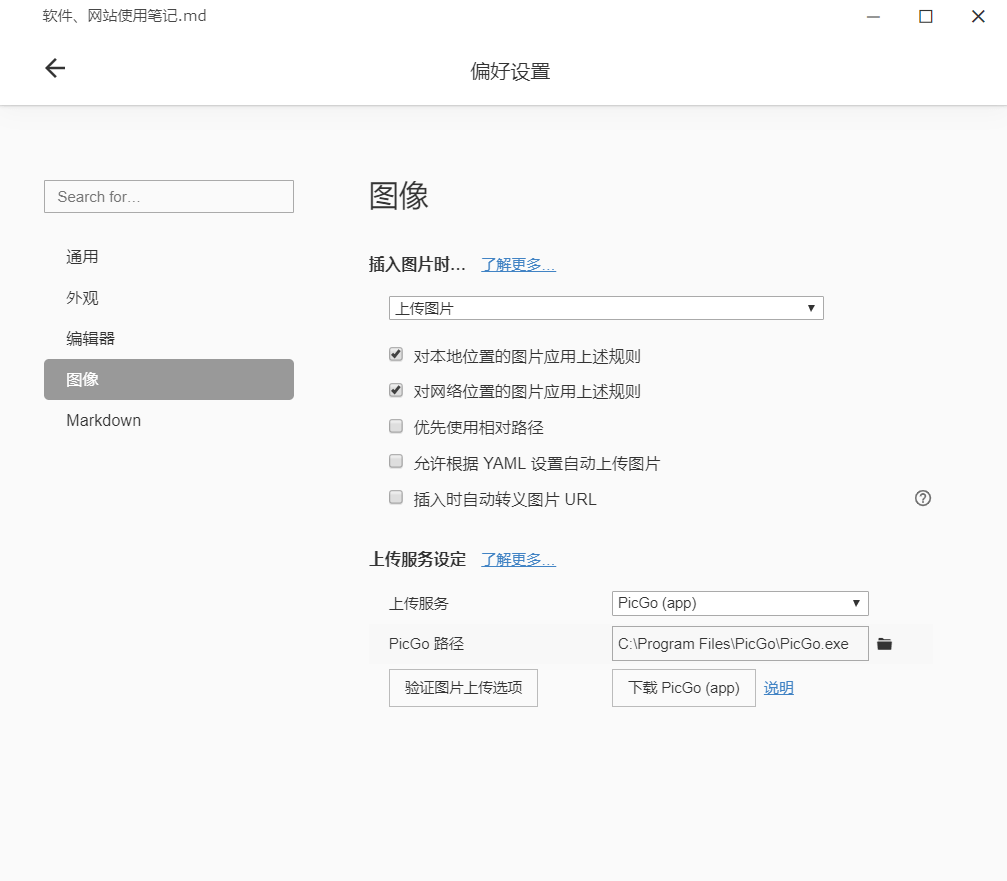
Task: Enable 允许根据 YAML 设置自动上传图片 checkbox
Action: [x=396, y=461]
